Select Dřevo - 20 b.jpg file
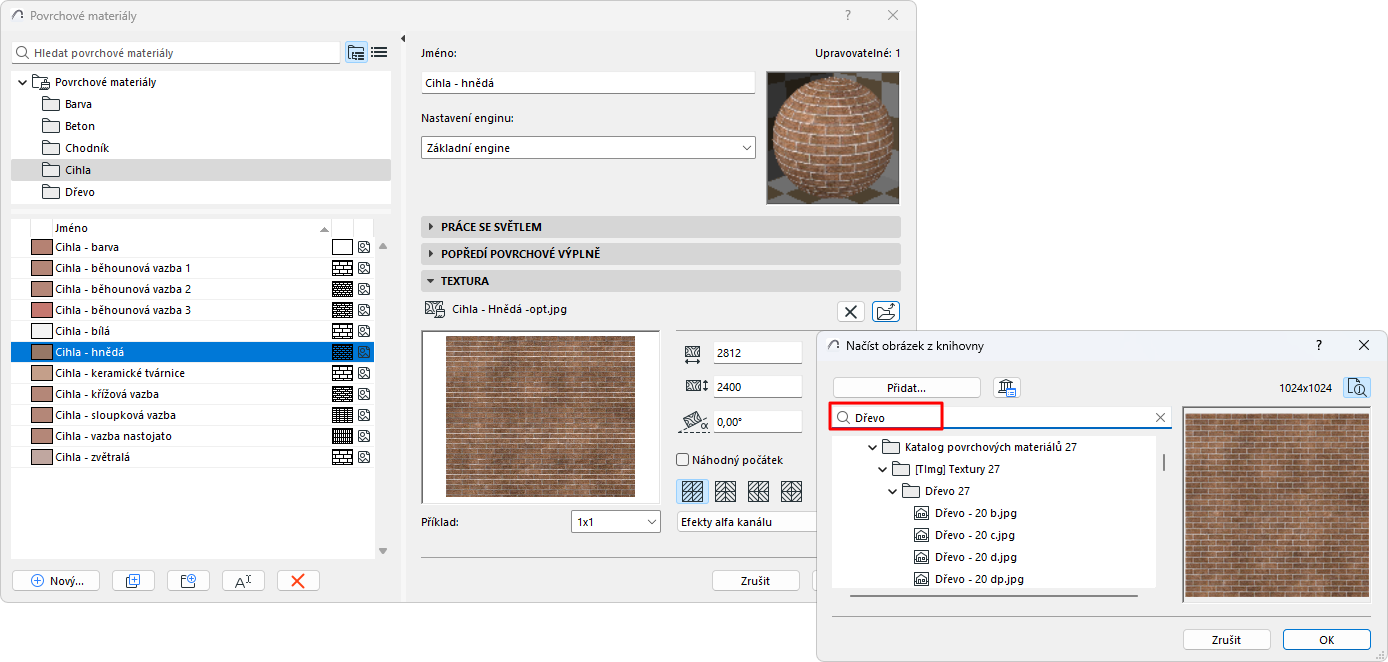The width and height of the screenshot is (1388, 662). [x=966, y=513]
